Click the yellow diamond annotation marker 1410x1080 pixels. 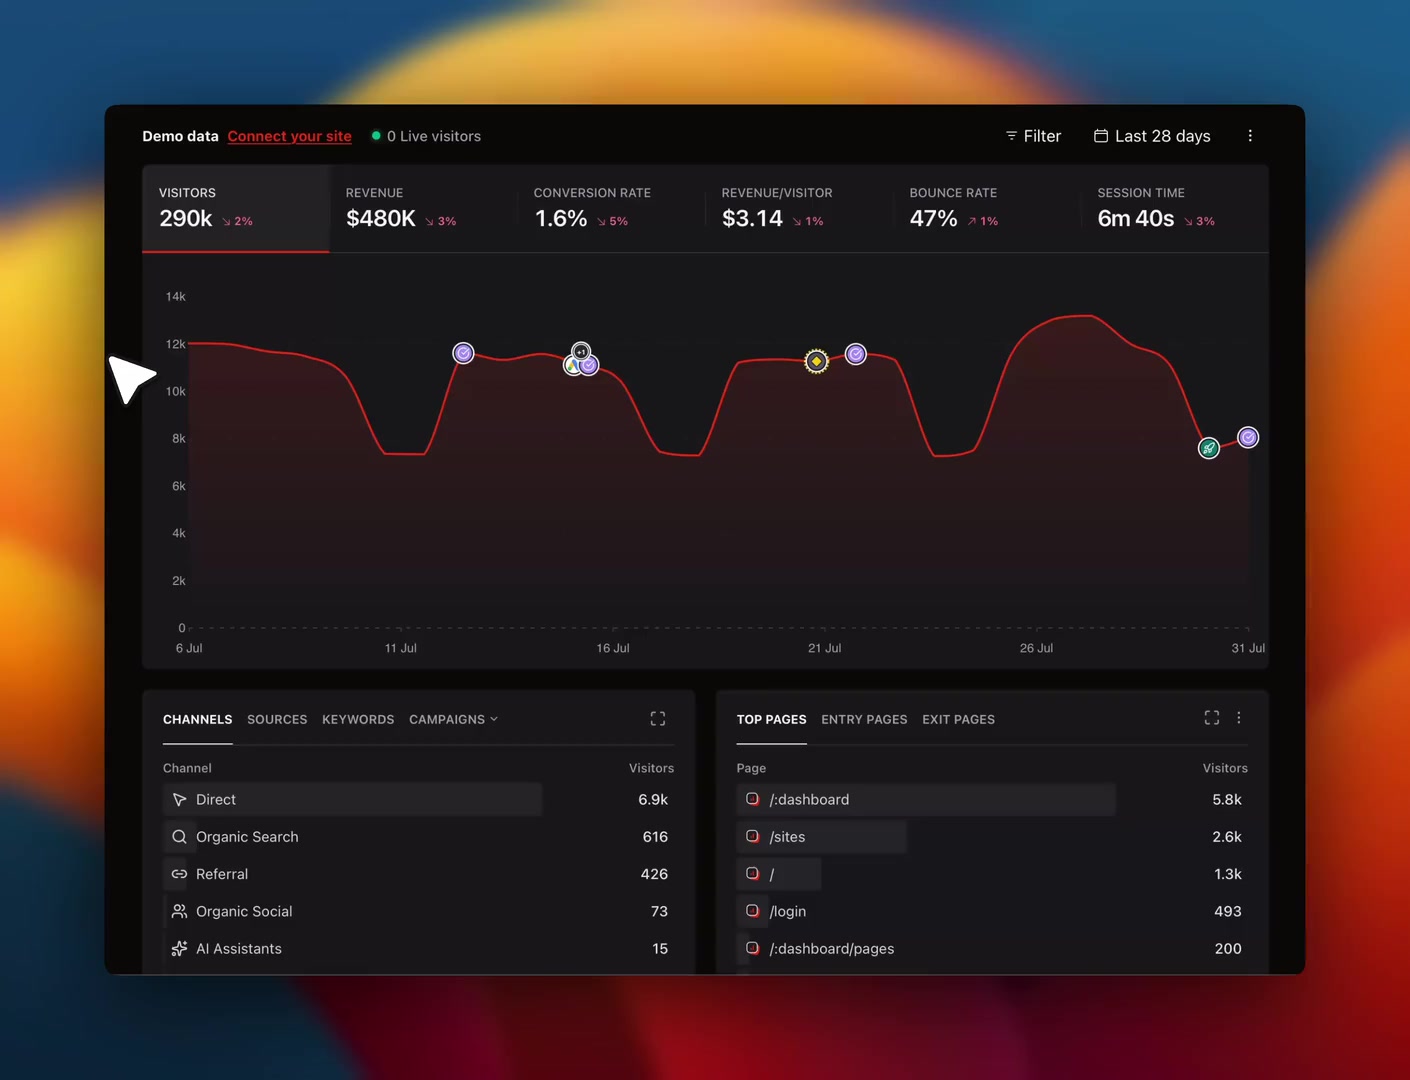point(816,361)
